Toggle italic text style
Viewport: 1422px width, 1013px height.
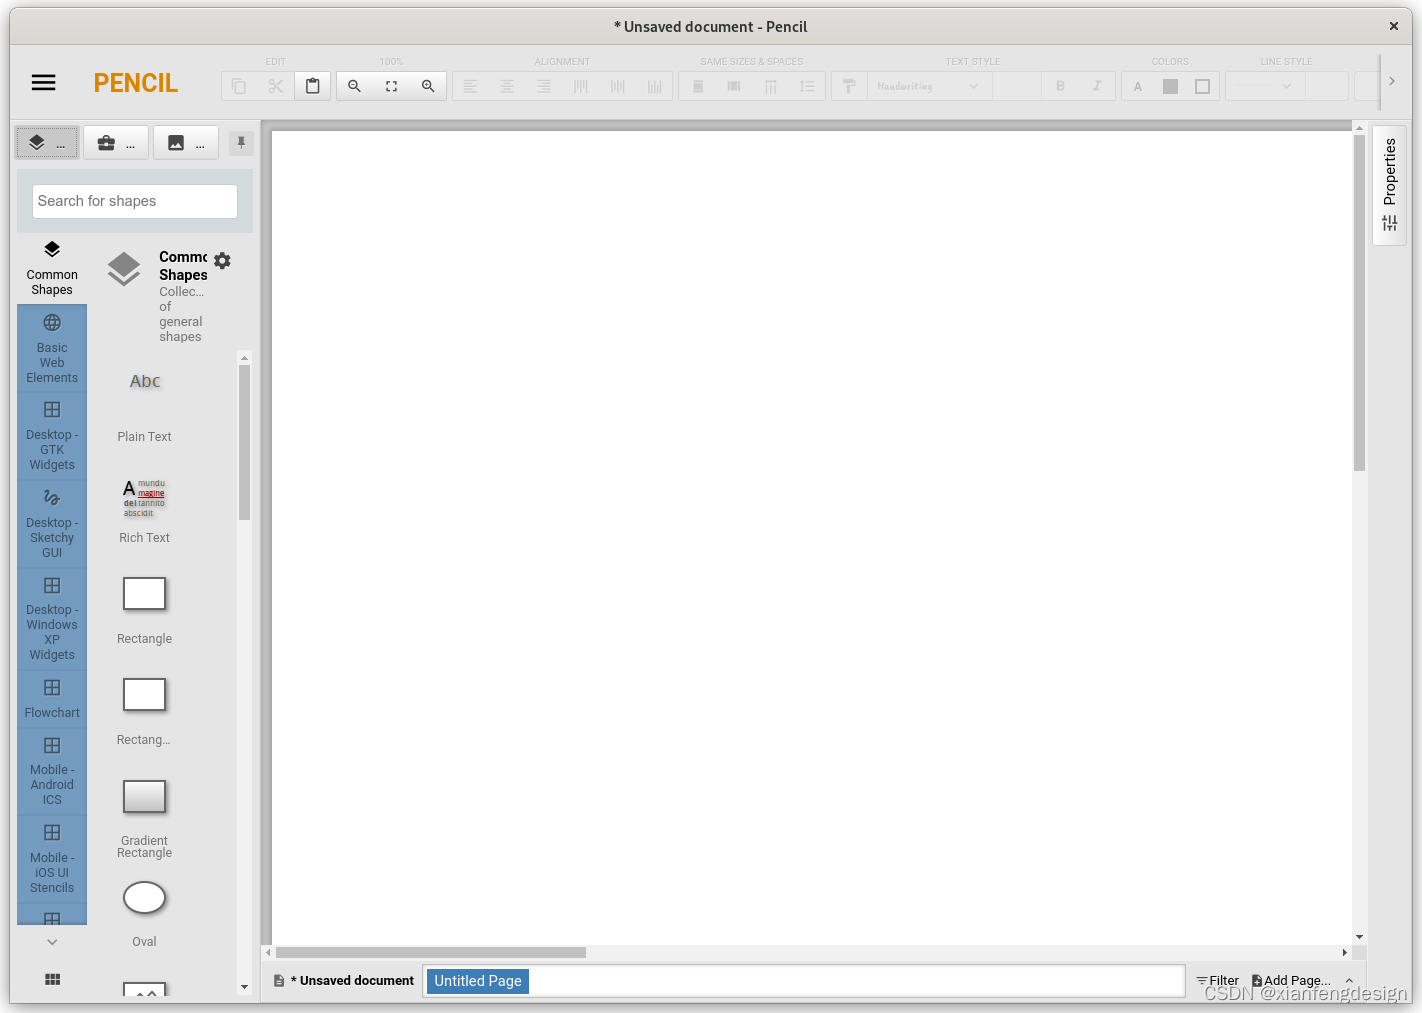pos(1097,86)
